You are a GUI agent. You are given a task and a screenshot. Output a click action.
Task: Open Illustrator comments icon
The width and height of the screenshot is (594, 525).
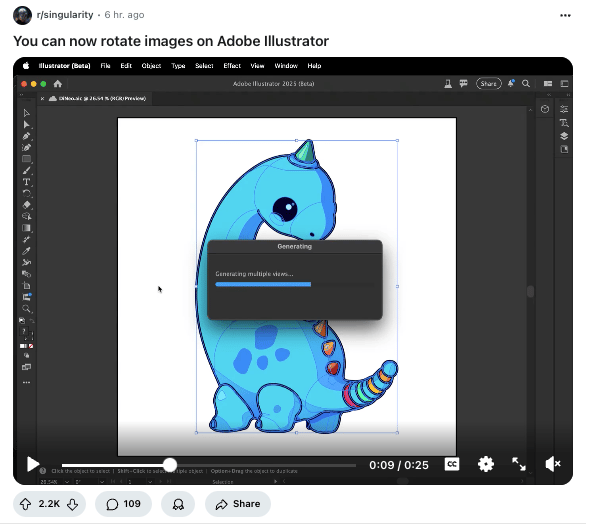click(x=463, y=83)
